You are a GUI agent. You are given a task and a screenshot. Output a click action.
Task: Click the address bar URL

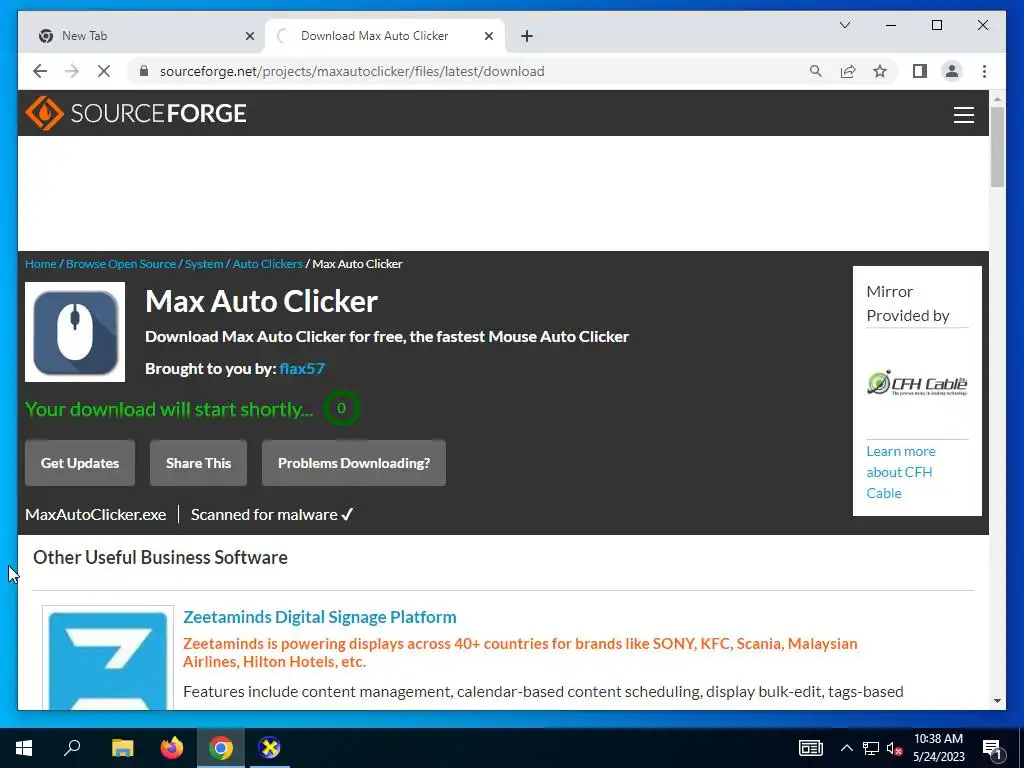click(352, 71)
